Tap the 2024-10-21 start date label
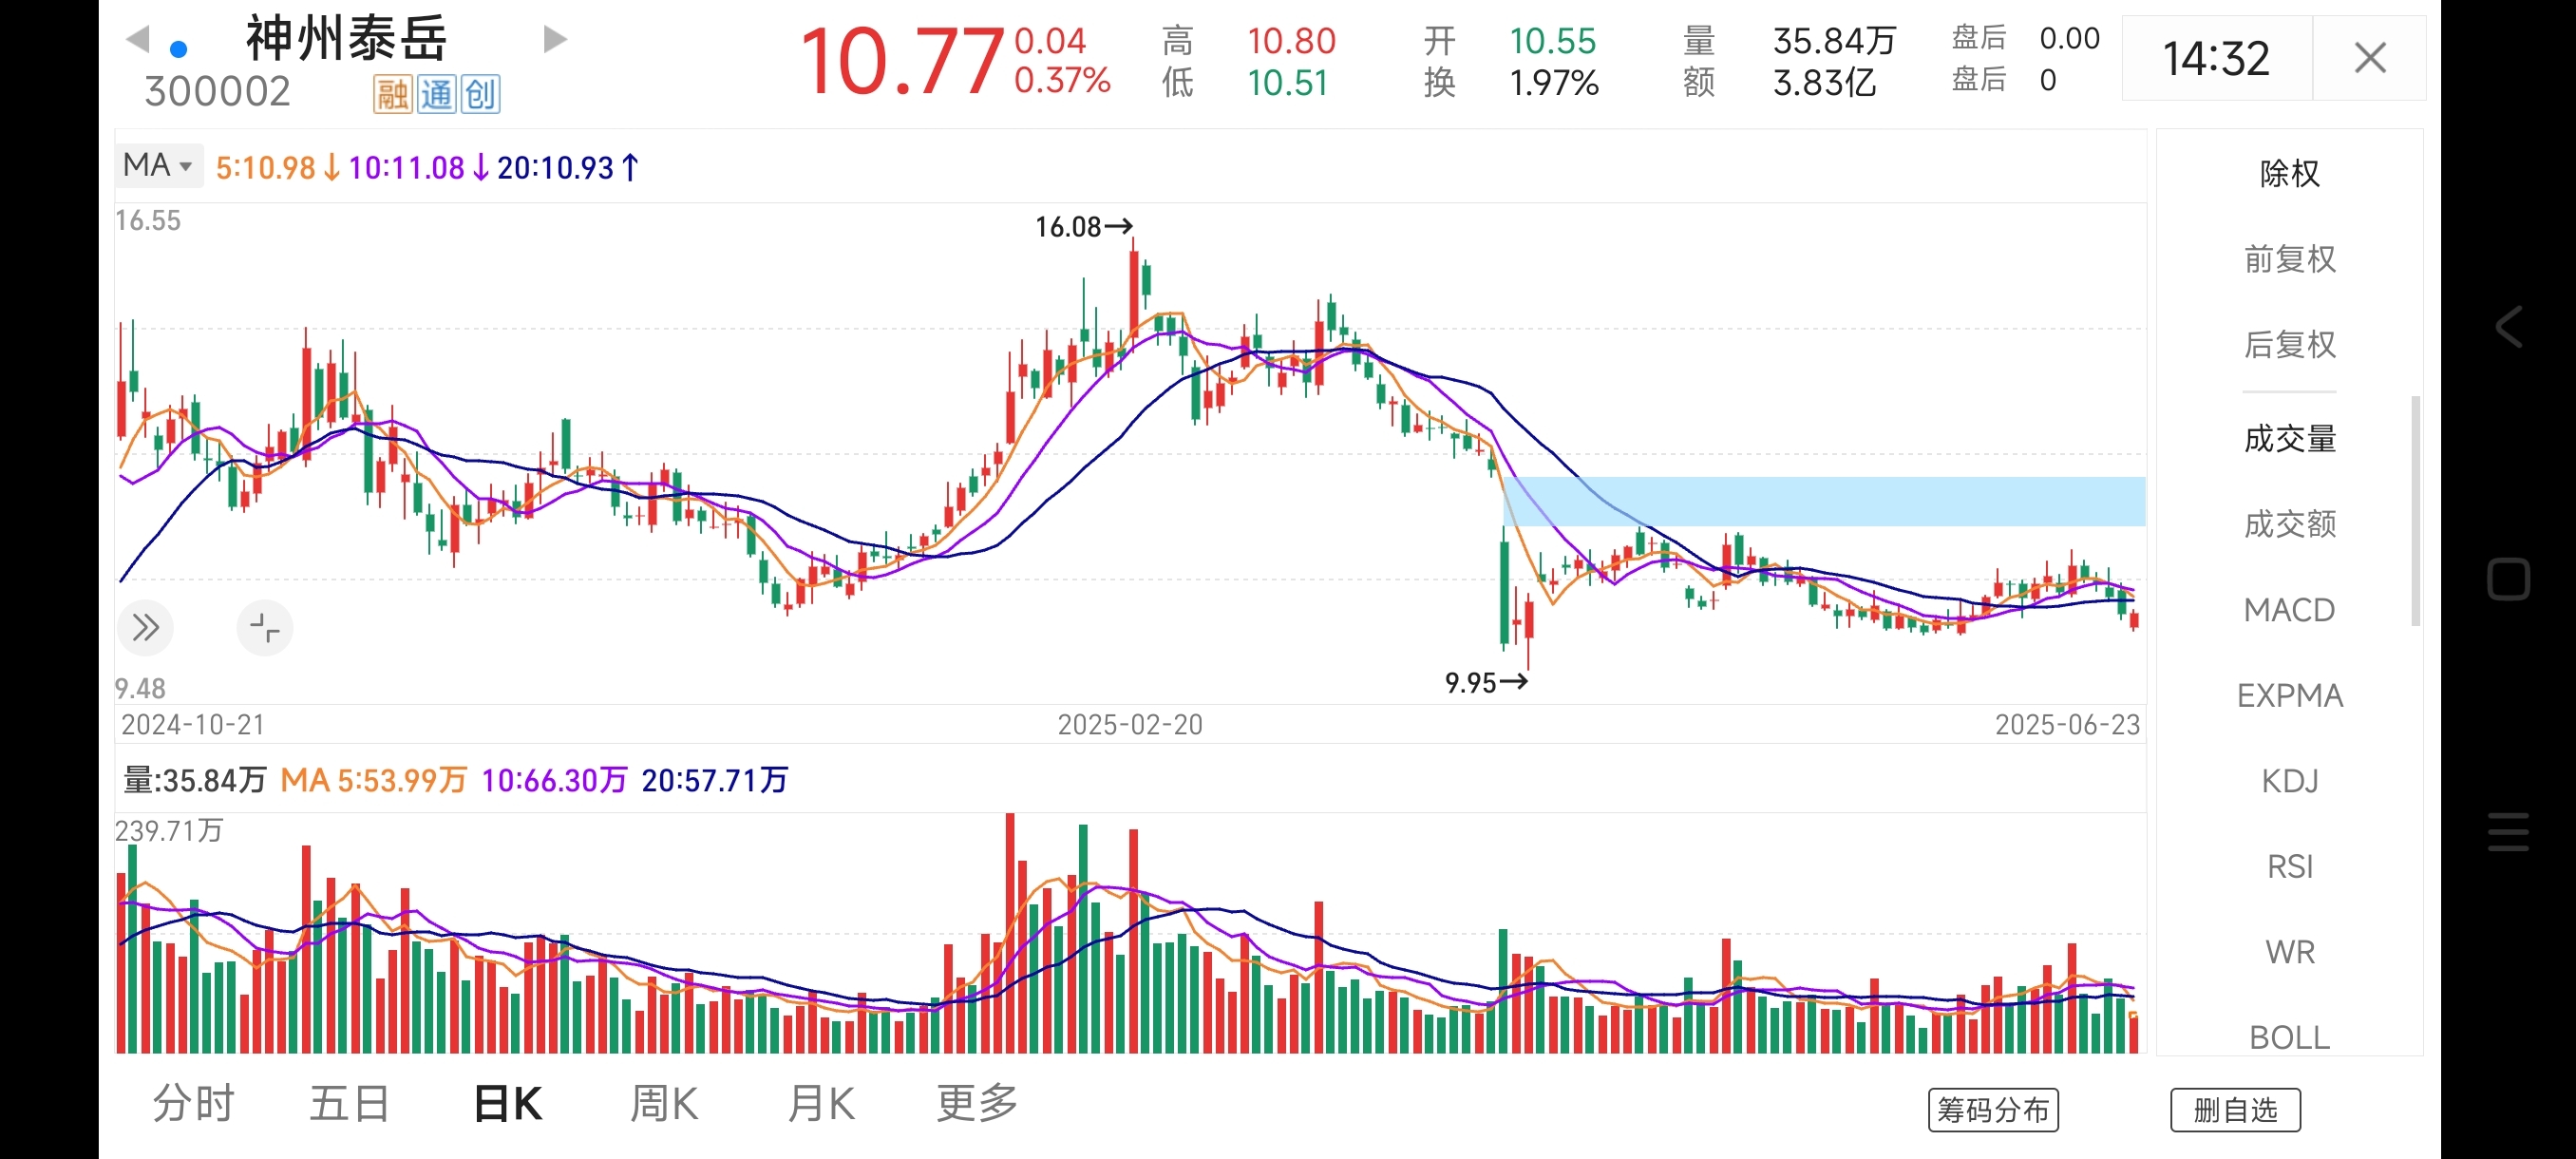This screenshot has height=1159, width=2576. [193, 724]
